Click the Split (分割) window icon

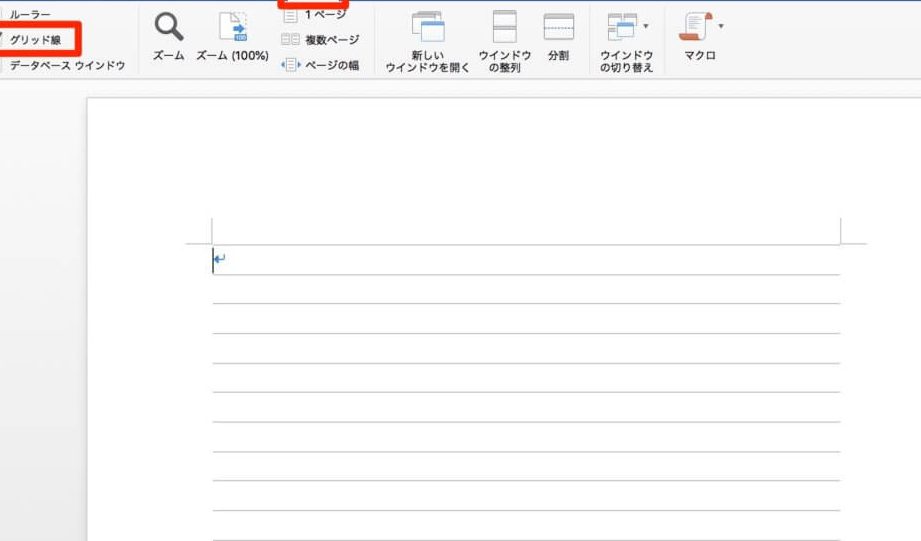click(559, 27)
